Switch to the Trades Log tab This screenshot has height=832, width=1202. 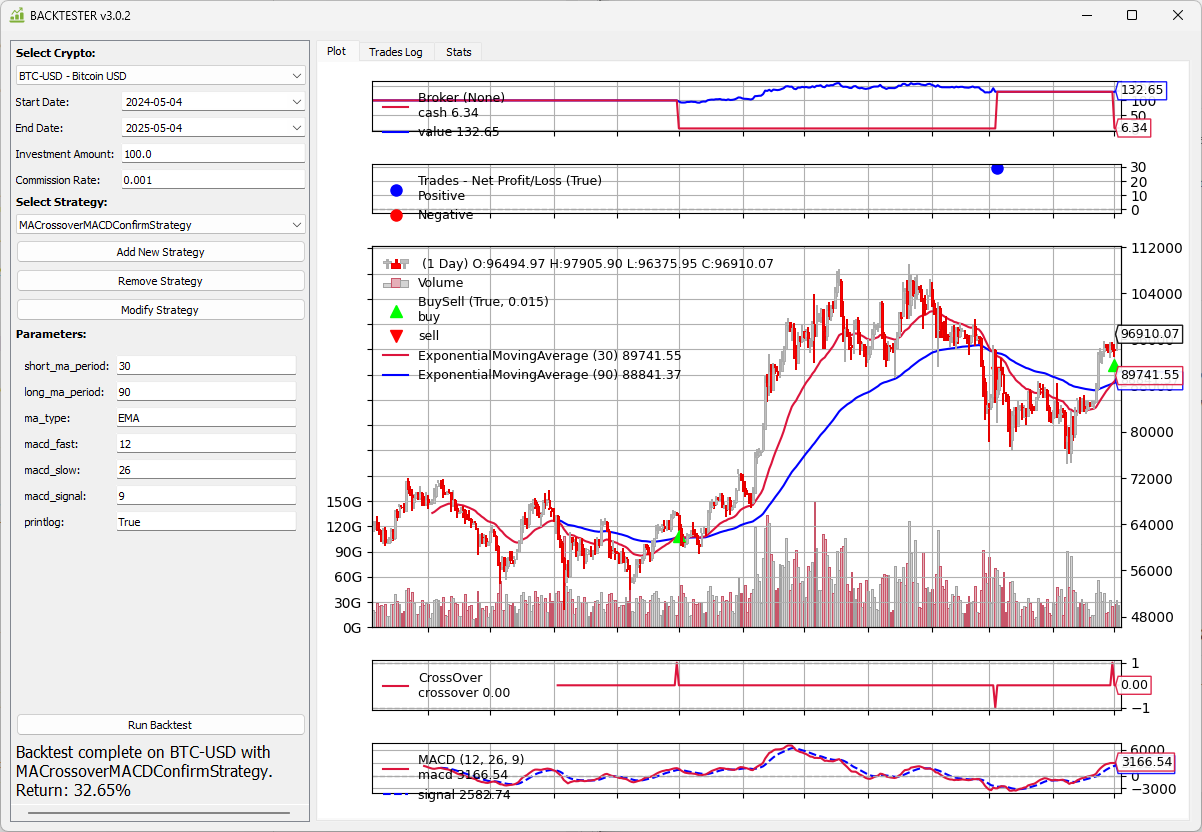coord(396,52)
